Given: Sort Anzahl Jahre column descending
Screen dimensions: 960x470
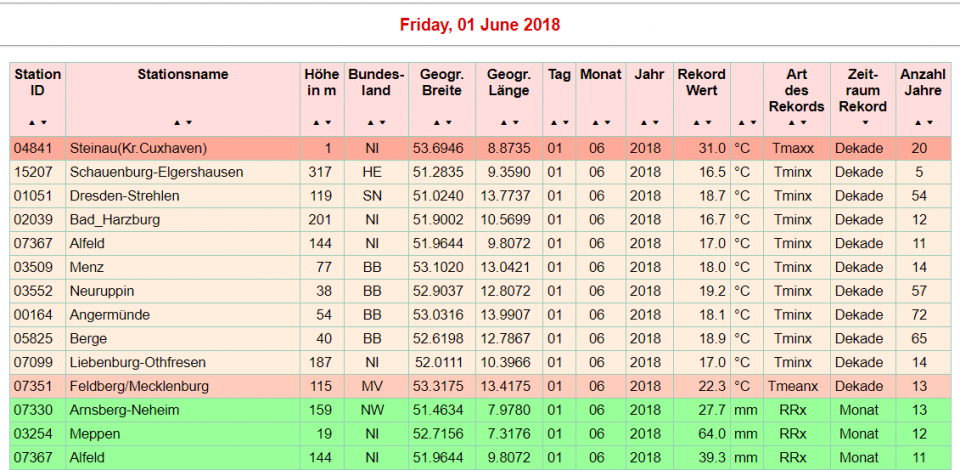Looking at the screenshot, I should pos(929,123).
